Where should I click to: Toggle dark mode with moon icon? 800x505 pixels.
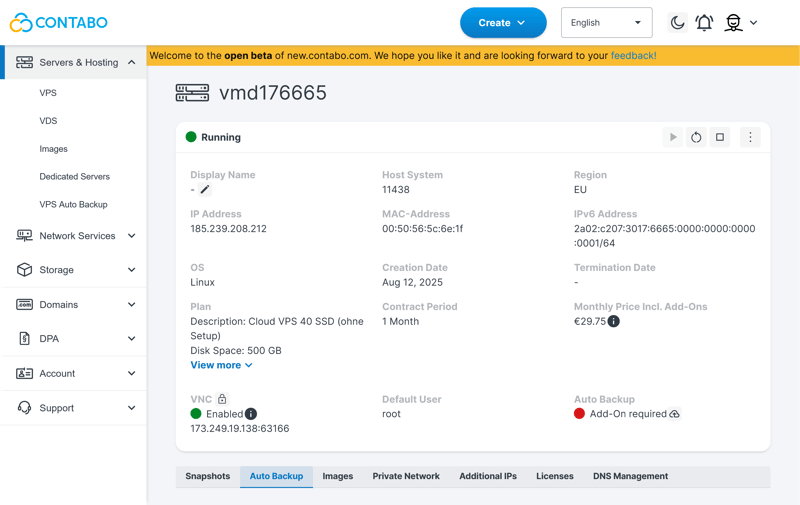677,23
